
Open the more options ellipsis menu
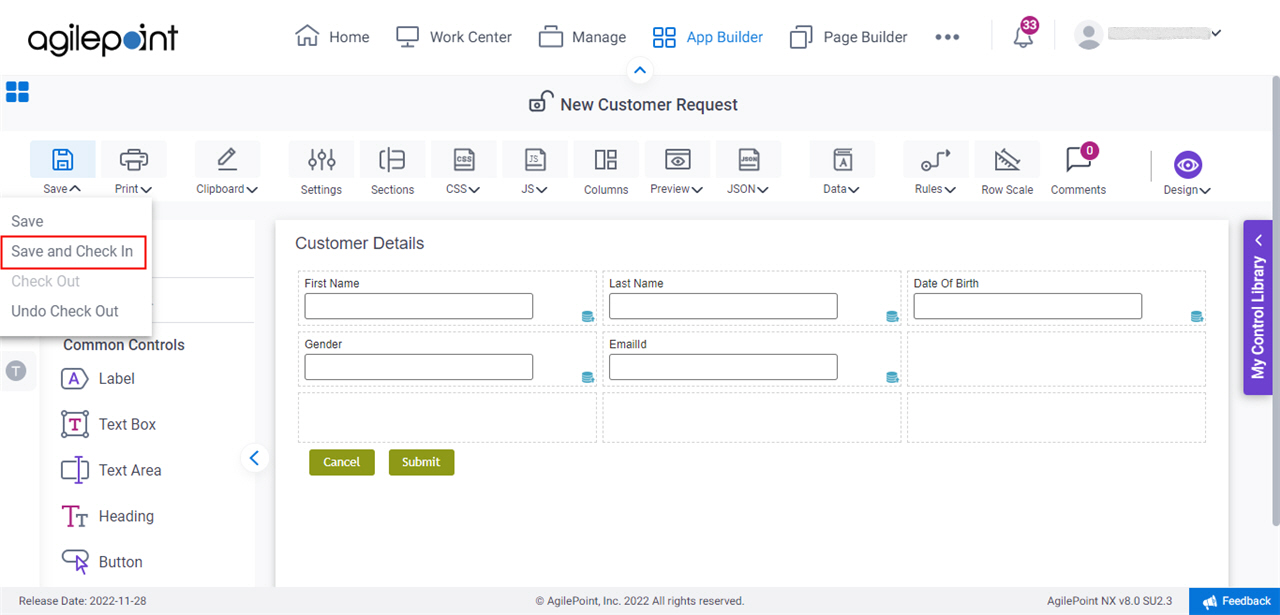[x=947, y=37]
